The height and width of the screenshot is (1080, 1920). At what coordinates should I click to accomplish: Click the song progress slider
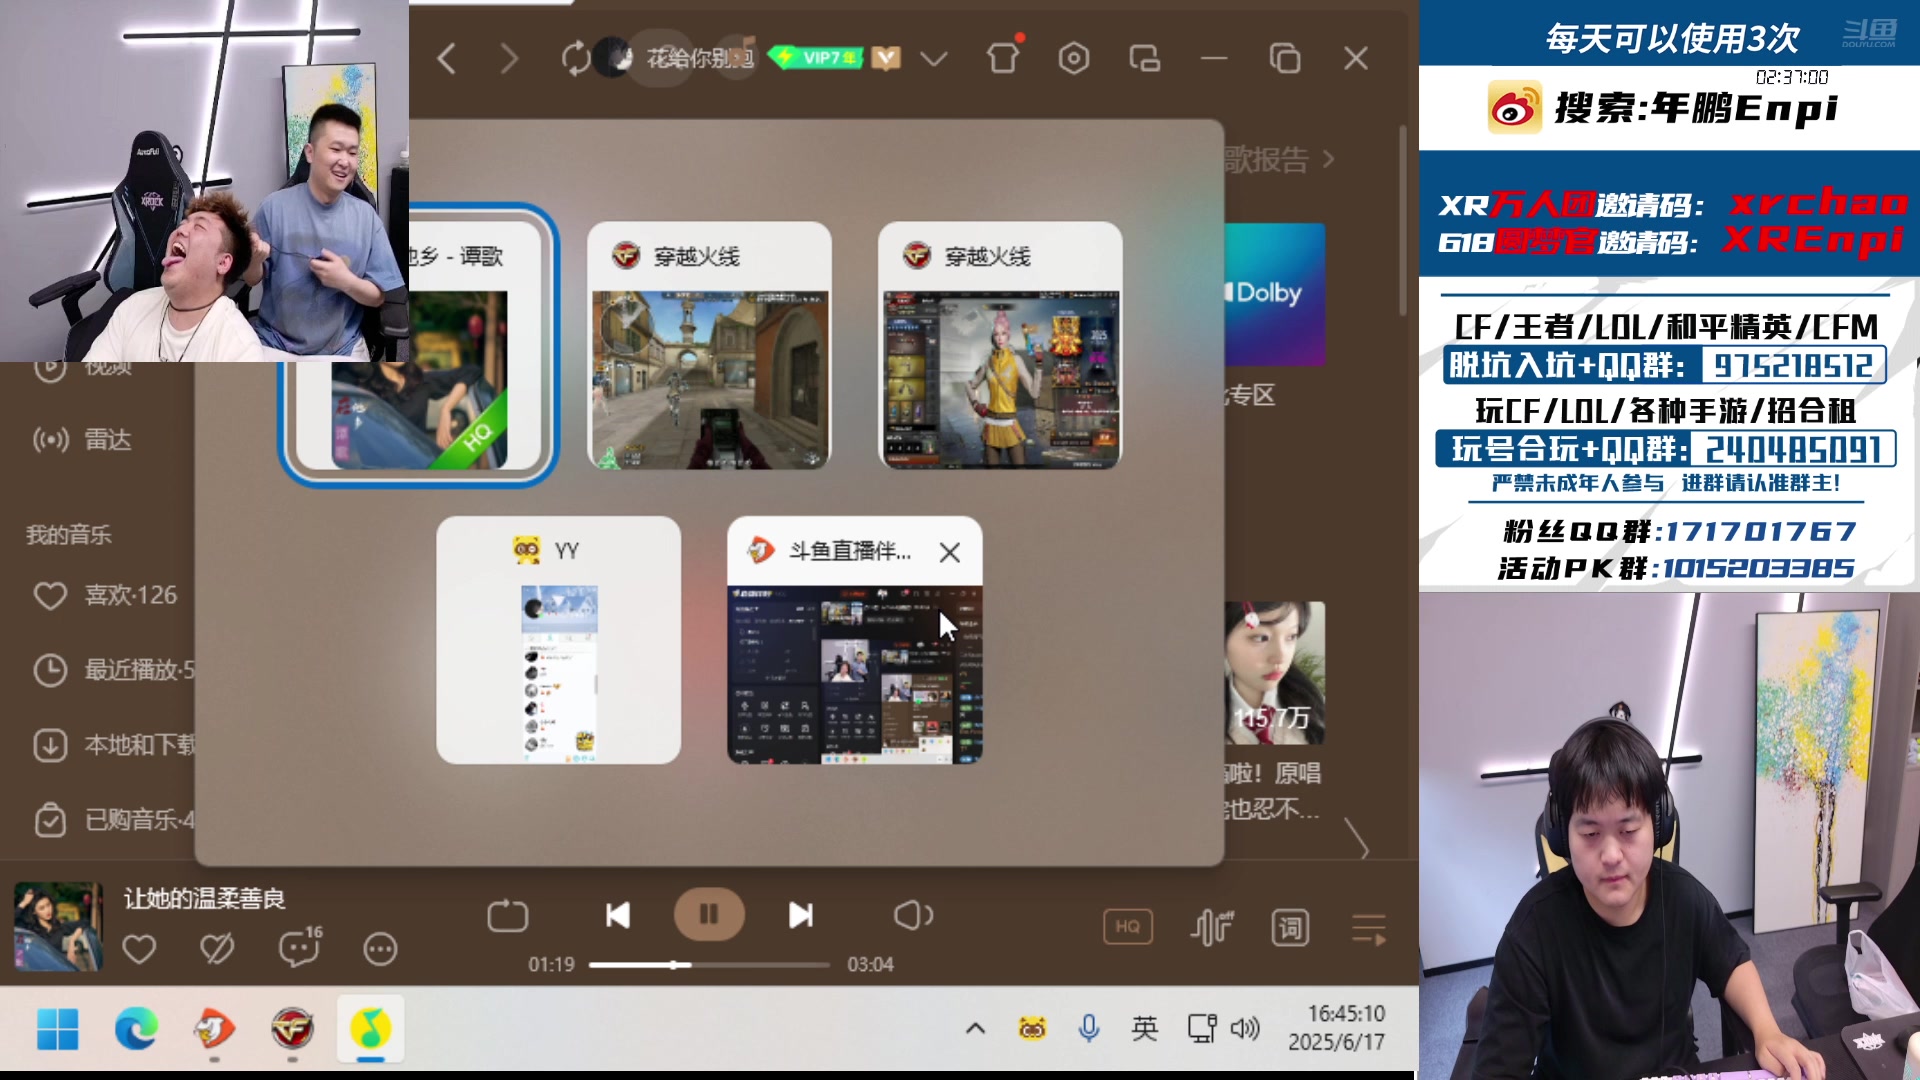[x=709, y=965]
